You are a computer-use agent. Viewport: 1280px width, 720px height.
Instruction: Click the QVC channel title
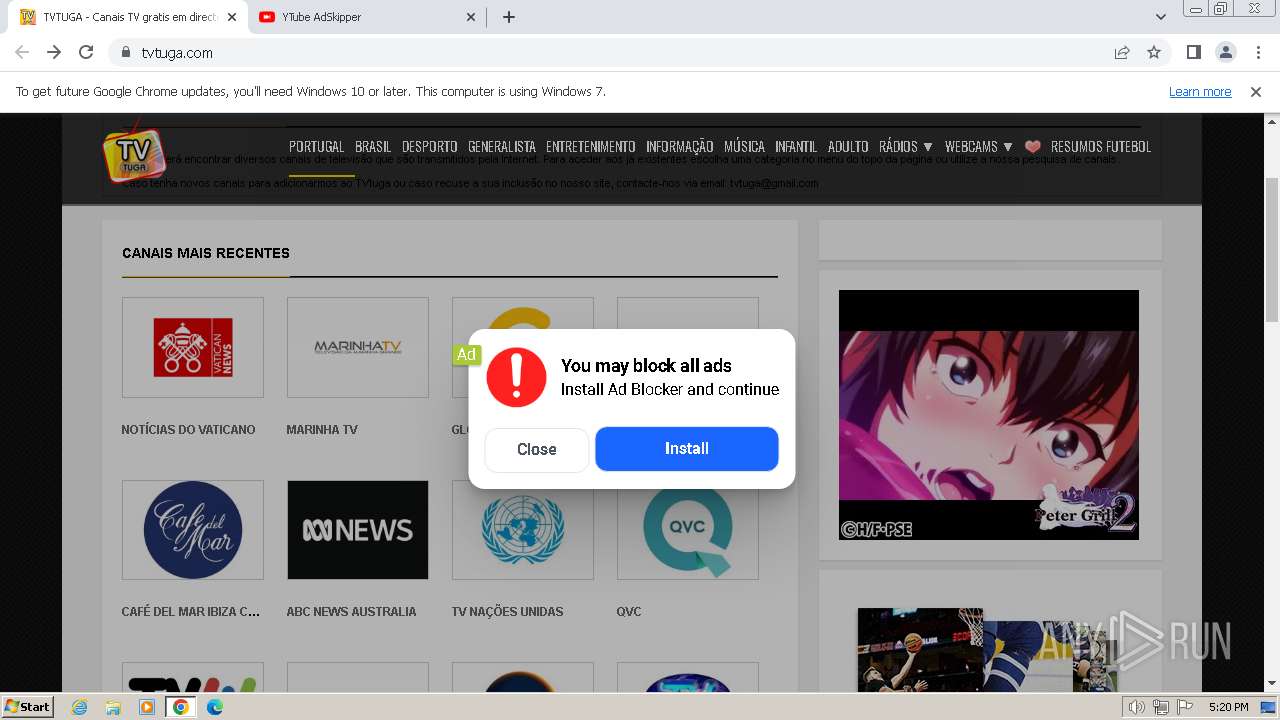(x=629, y=611)
